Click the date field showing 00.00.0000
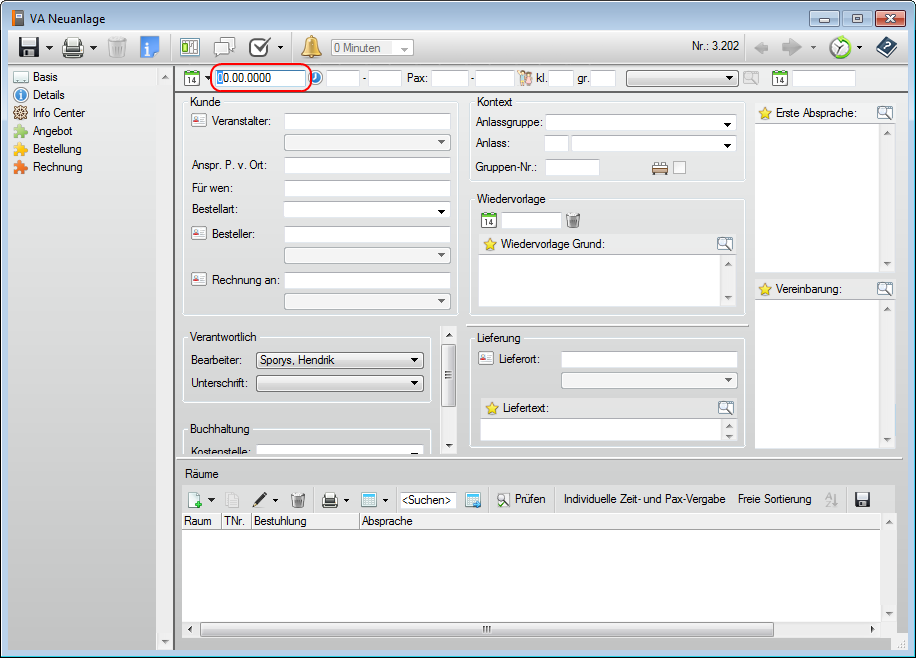Viewport: 916px width, 658px height. click(x=260, y=78)
